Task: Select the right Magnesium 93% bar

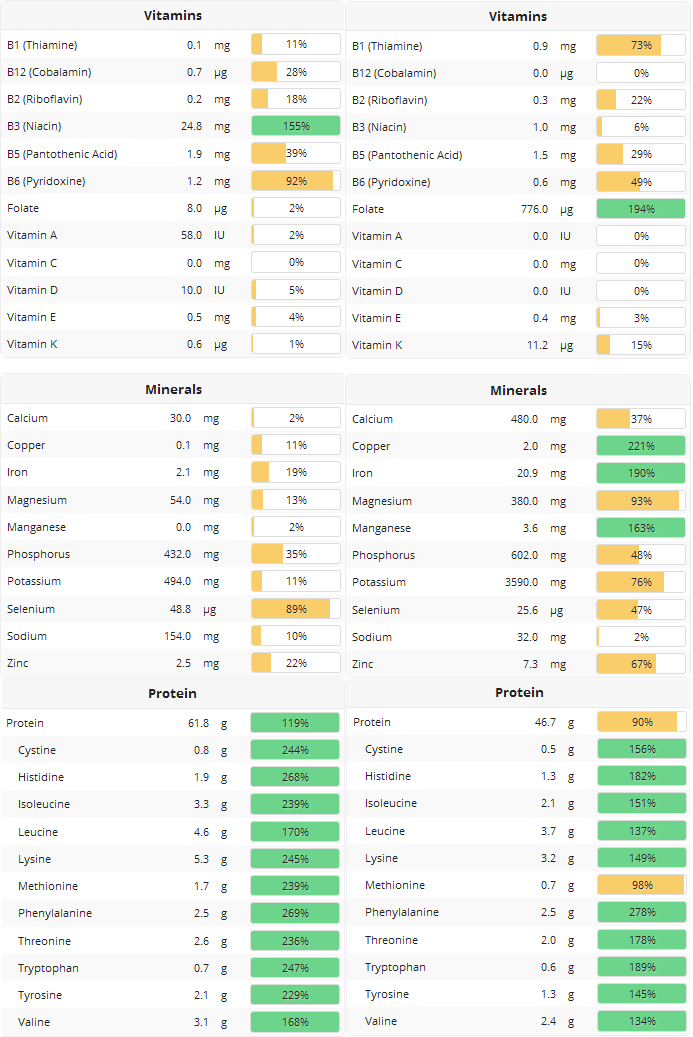Action: click(641, 501)
